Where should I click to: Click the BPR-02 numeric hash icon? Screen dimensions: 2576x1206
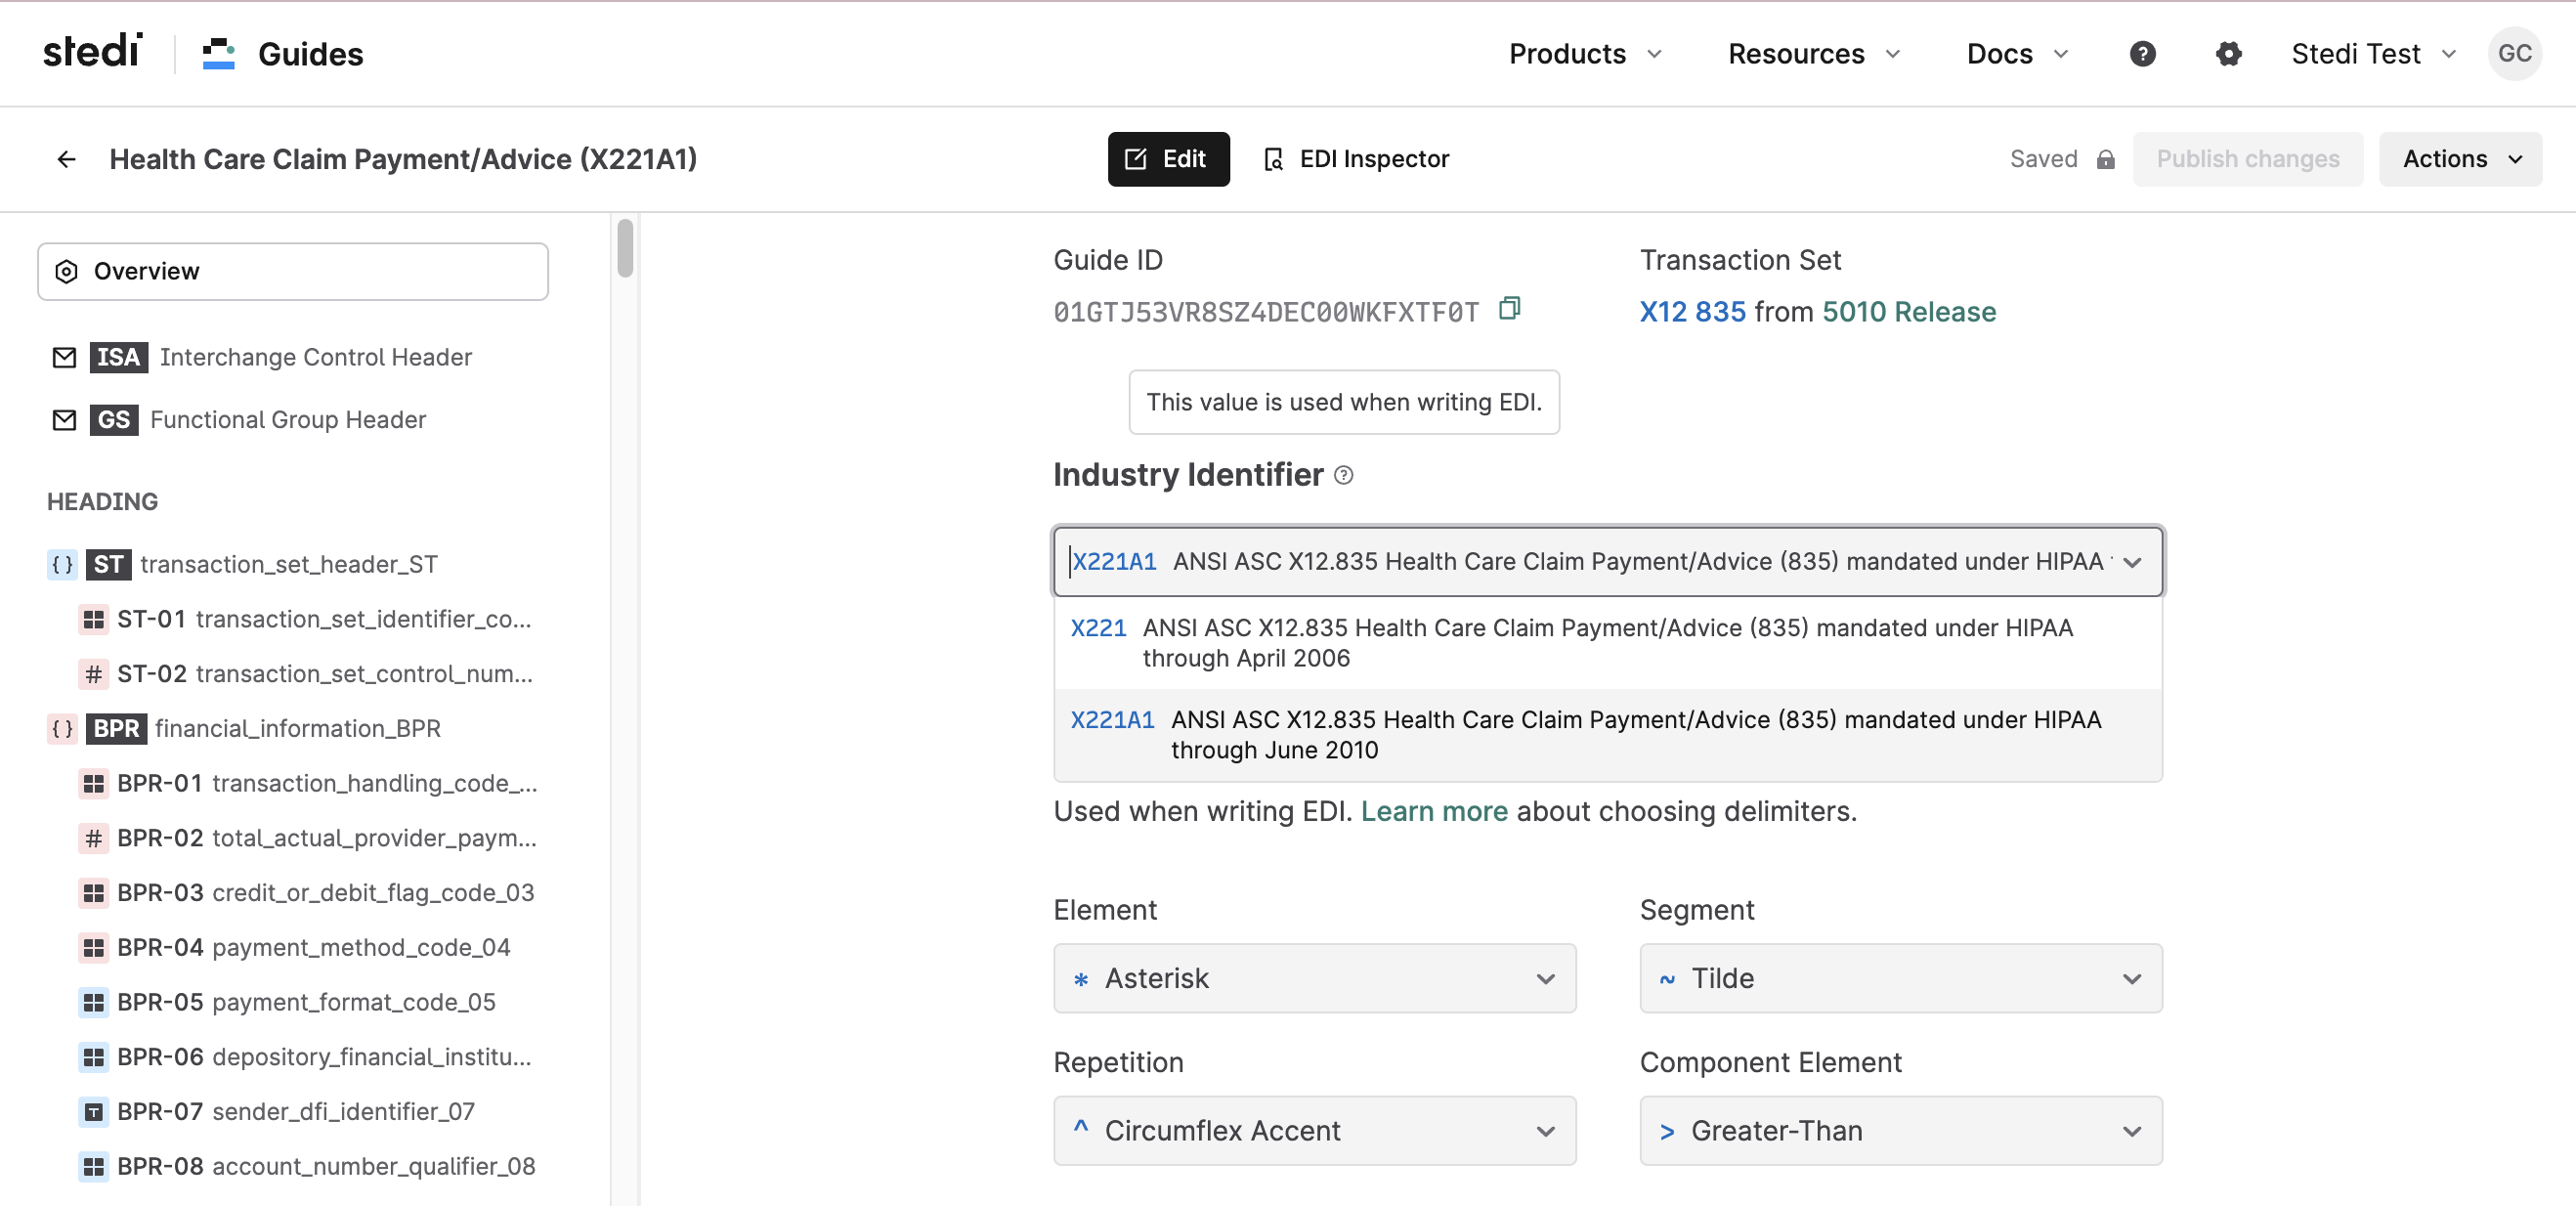(93, 839)
